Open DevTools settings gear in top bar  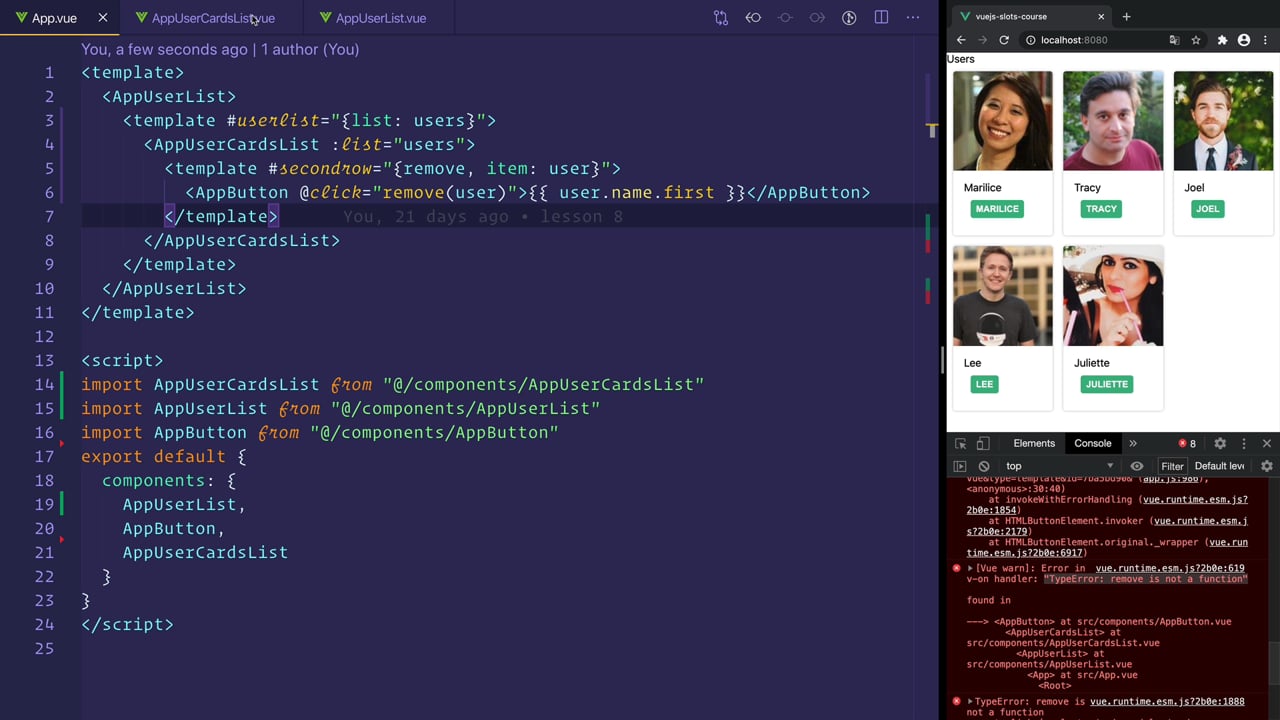1220,443
